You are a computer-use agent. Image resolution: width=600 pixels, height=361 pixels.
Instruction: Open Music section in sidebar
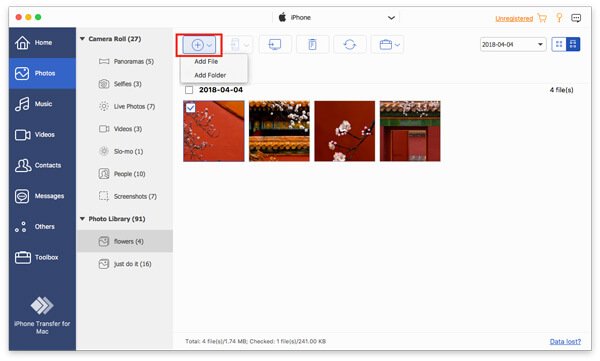[42, 104]
